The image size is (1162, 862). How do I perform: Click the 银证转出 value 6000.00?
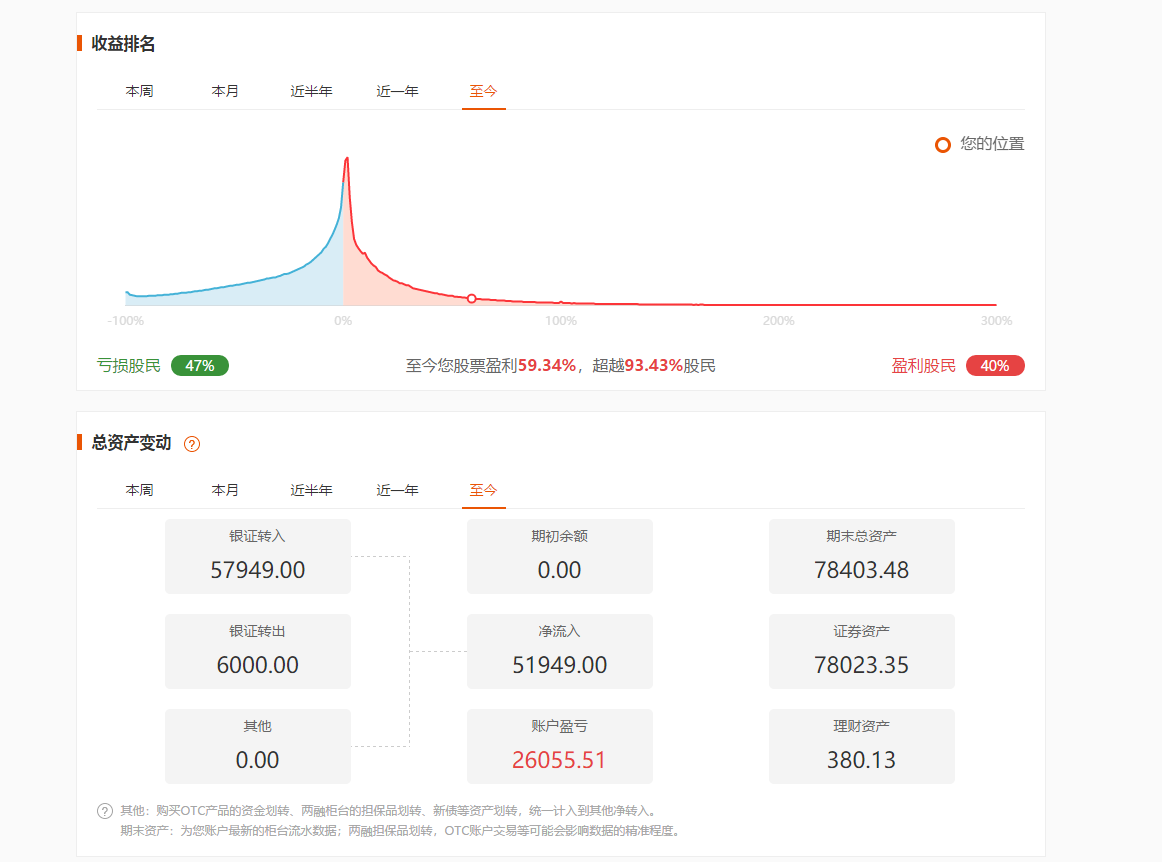point(258,665)
